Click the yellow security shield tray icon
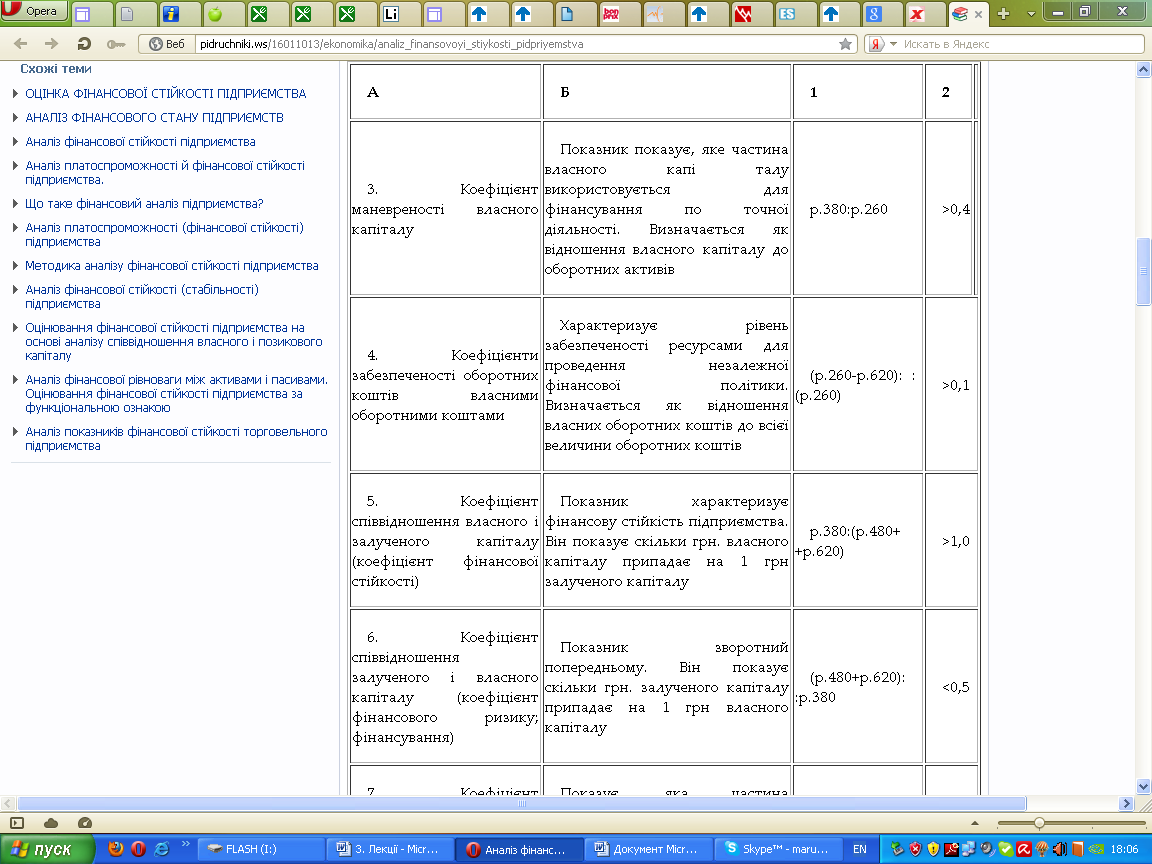The image size is (1152, 864). coord(933,849)
